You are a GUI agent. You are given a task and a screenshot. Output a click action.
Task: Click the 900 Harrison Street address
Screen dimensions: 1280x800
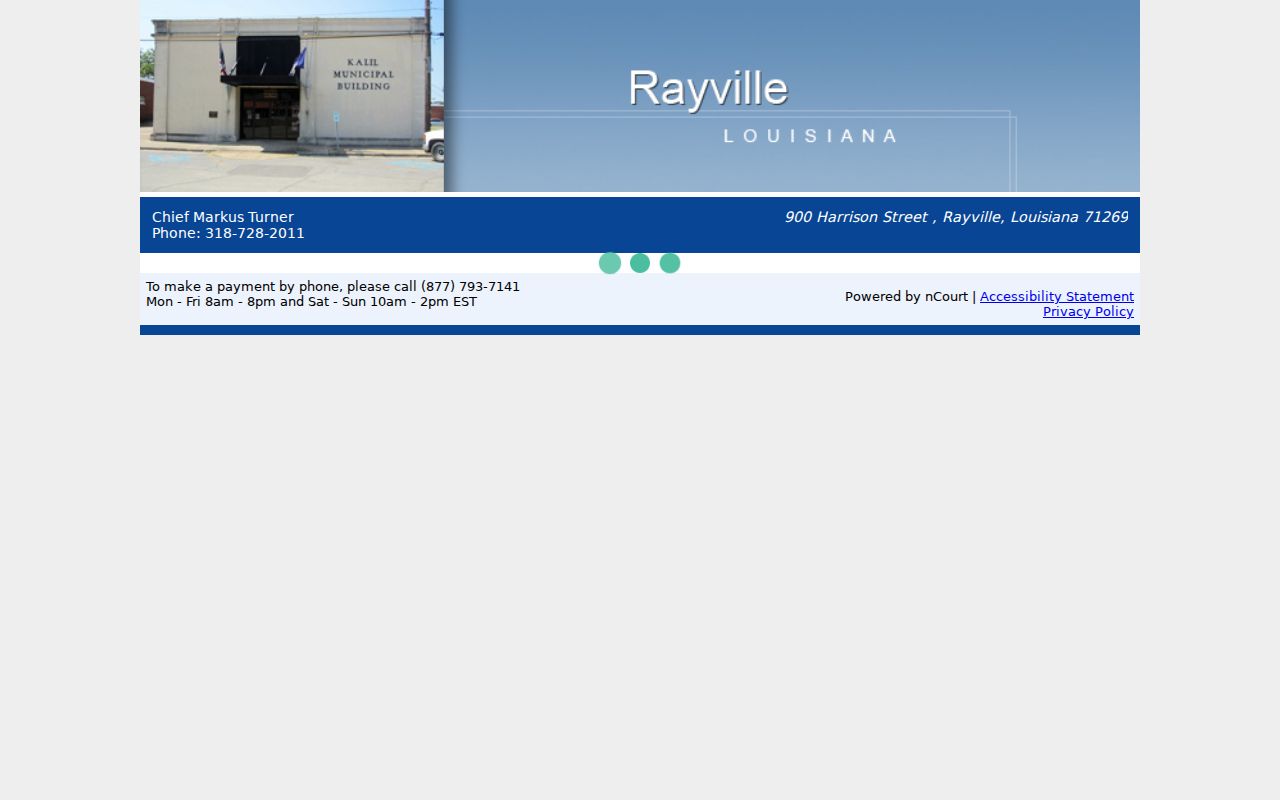[x=956, y=217]
